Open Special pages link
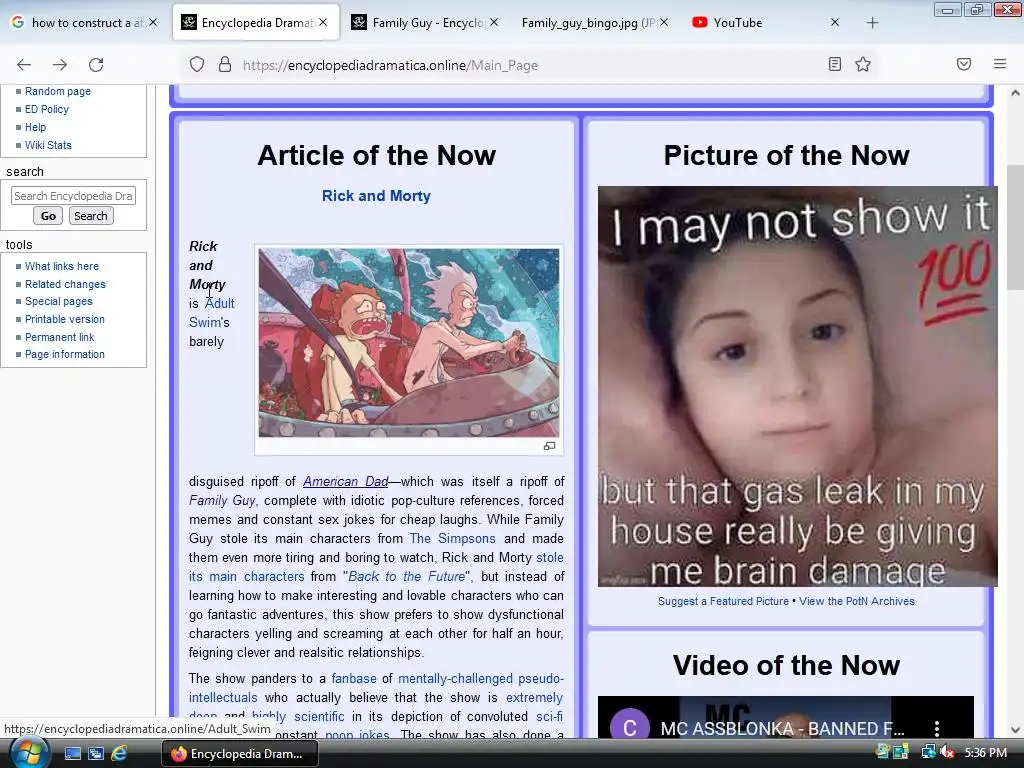1024x768 pixels. [x=59, y=301]
